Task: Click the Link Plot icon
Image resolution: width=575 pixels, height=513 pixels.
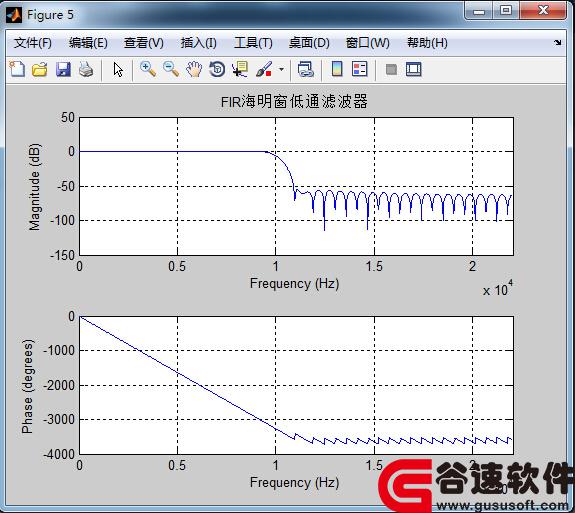Action: coord(305,69)
